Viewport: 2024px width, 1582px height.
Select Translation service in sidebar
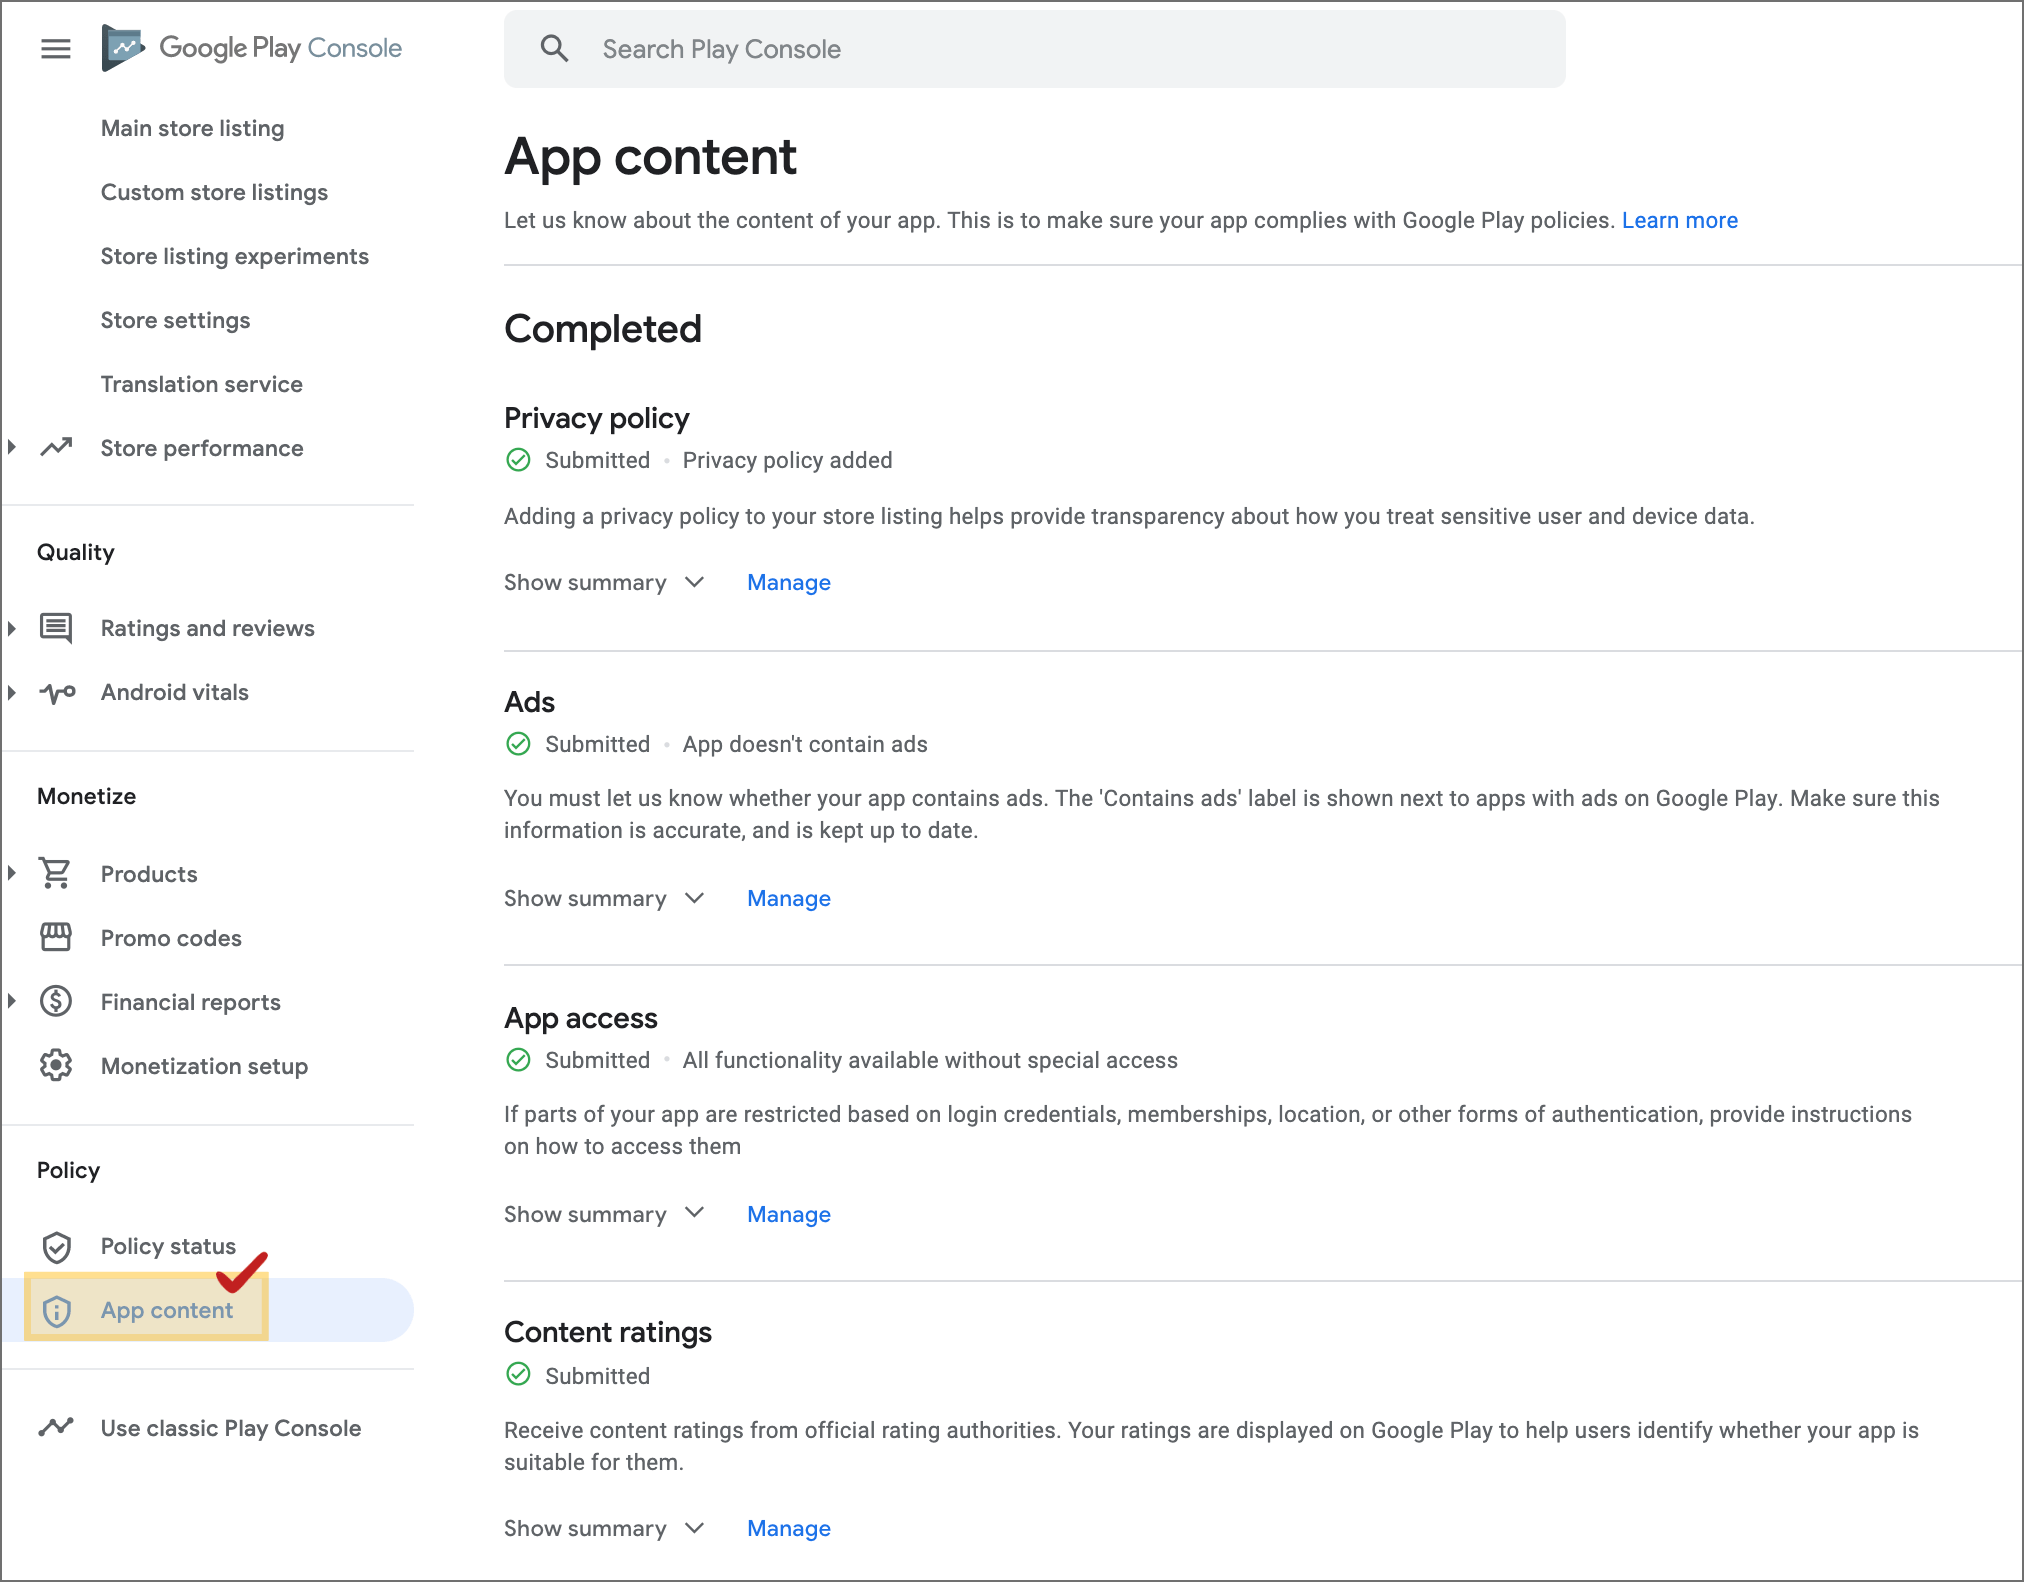pos(201,384)
